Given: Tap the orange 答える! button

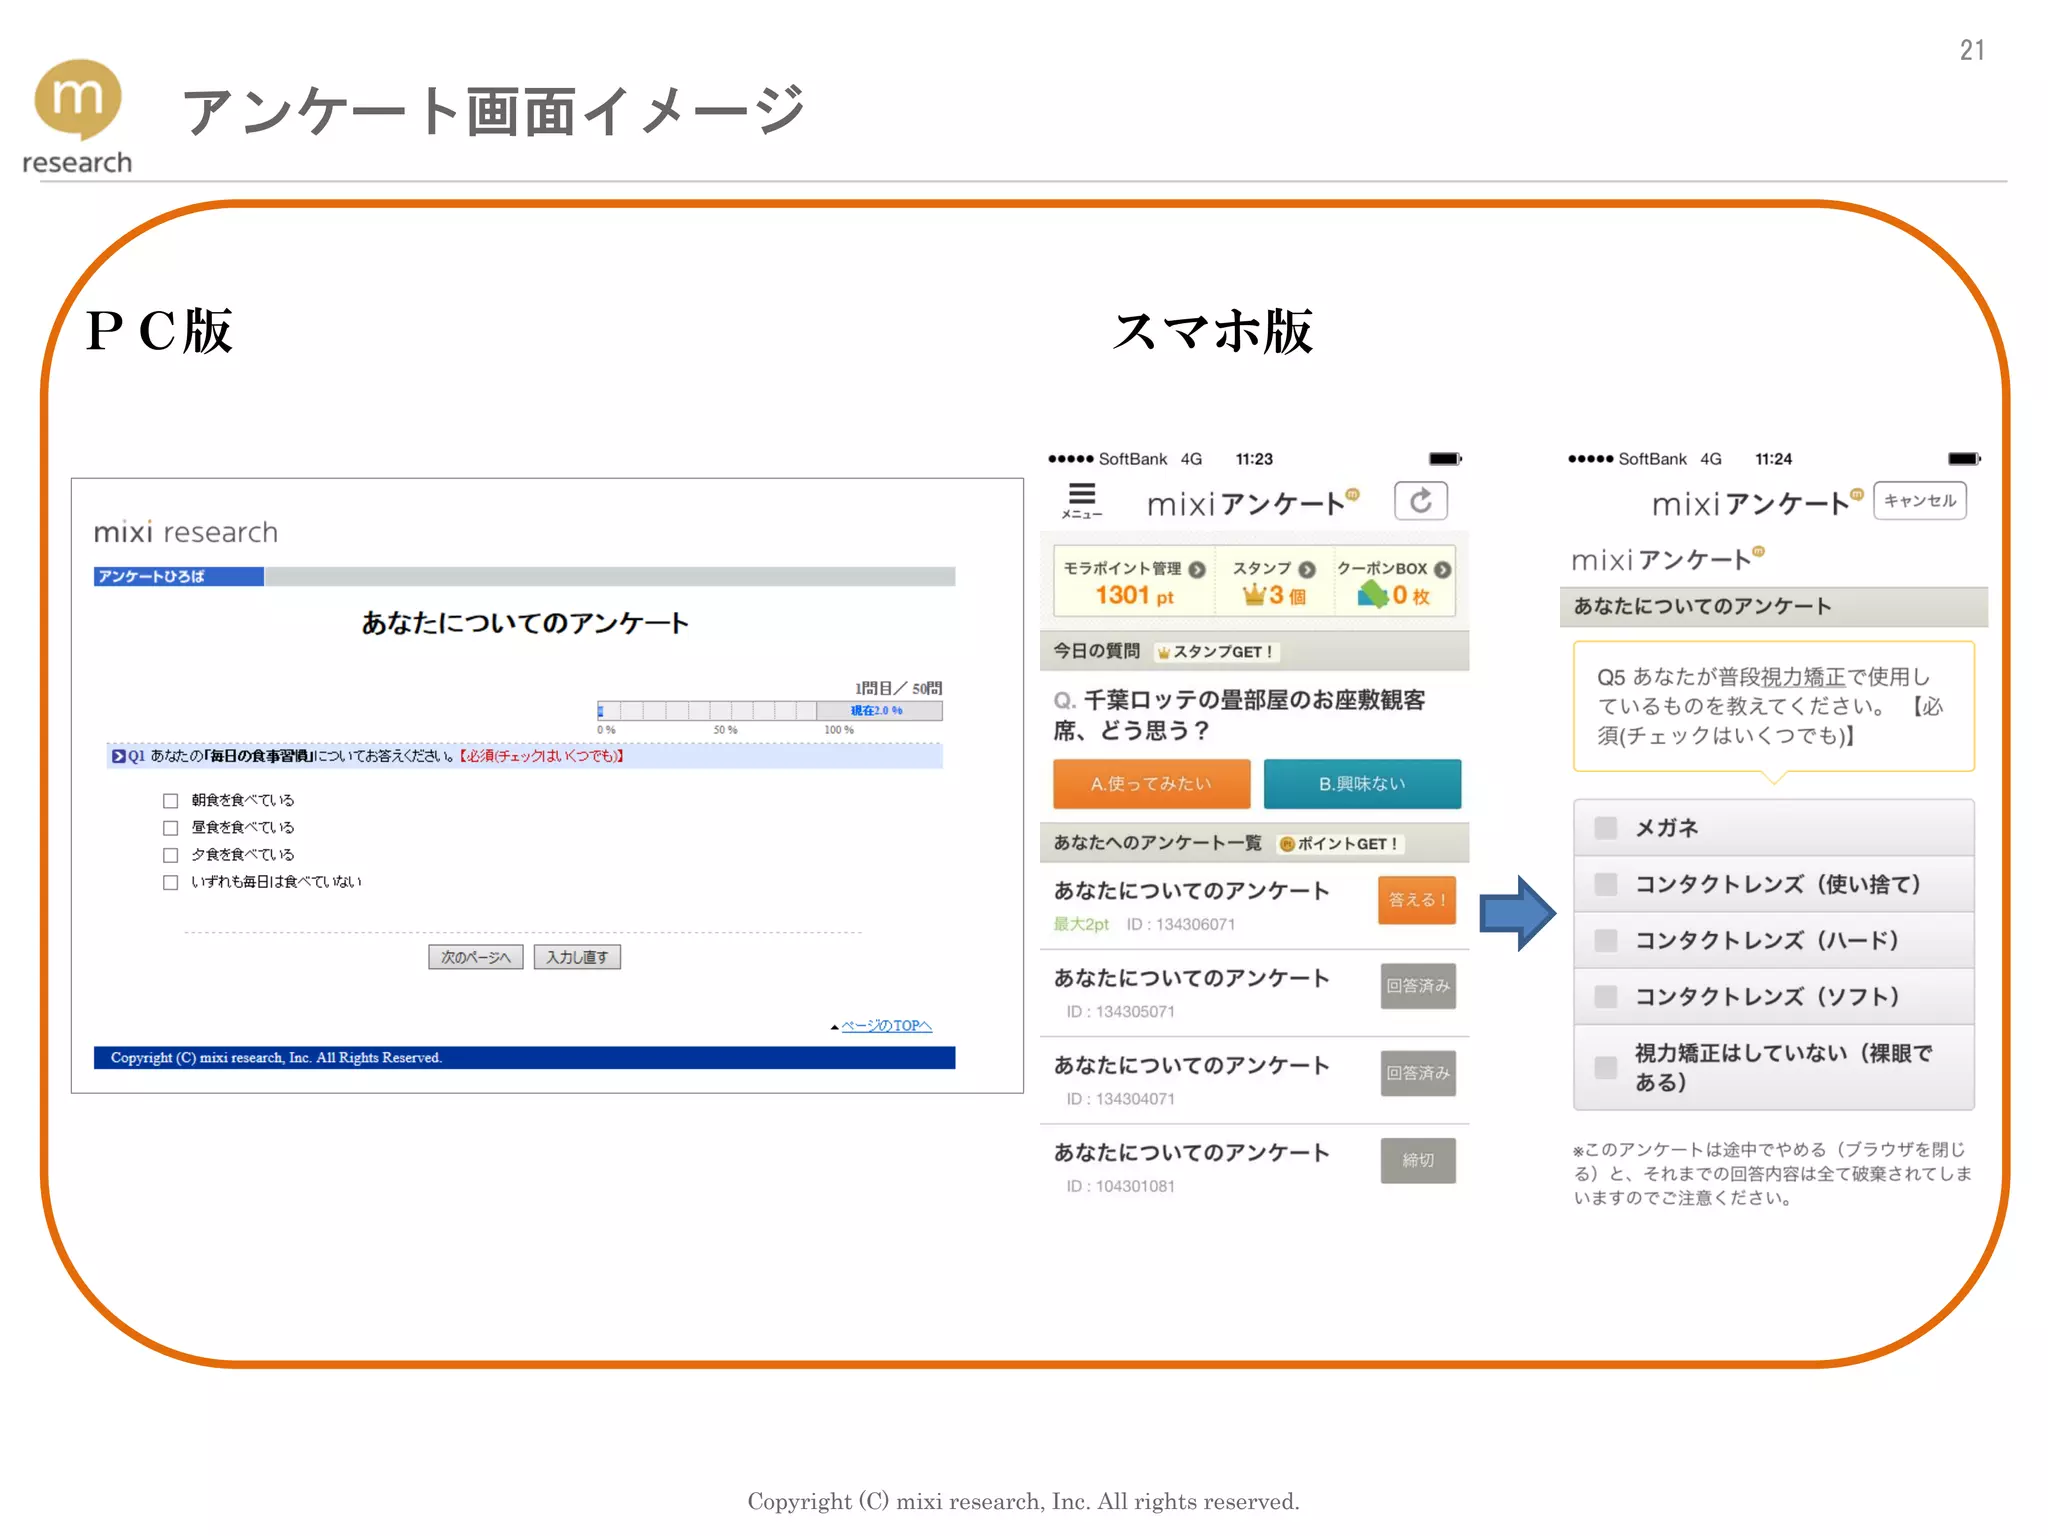Looking at the screenshot, I should 1417,900.
